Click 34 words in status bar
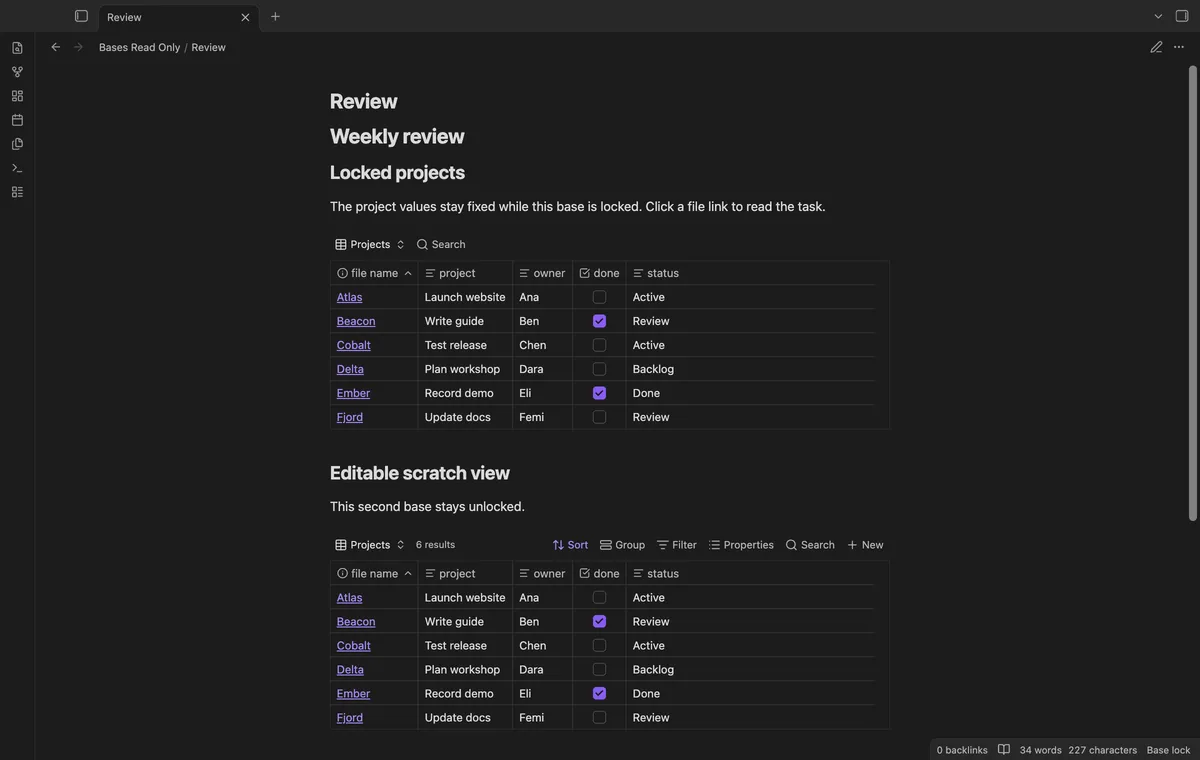This screenshot has height=760, width=1200. click(x=1041, y=750)
